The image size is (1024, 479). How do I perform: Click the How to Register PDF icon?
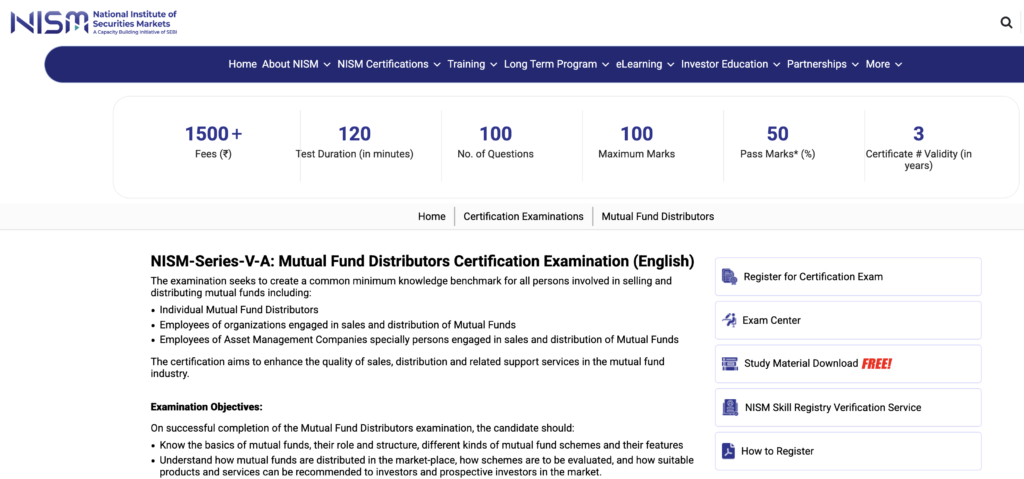[729, 451]
